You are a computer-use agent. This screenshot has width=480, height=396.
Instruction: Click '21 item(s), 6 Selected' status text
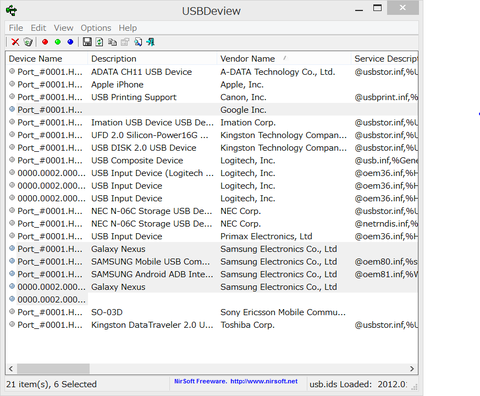point(51,384)
